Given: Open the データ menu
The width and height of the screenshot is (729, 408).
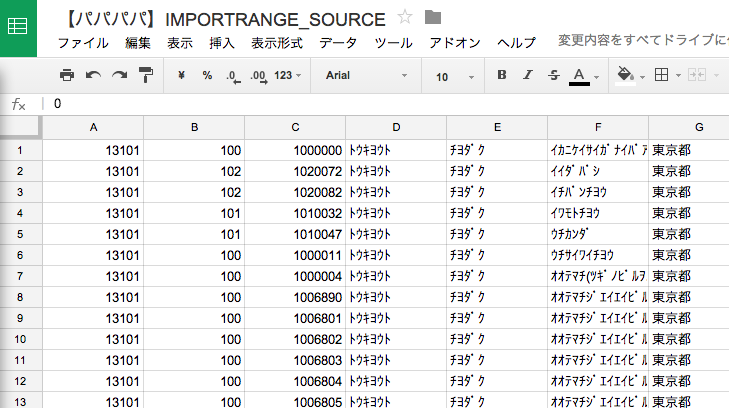Looking at the screenshot, I should click(338, 43).
